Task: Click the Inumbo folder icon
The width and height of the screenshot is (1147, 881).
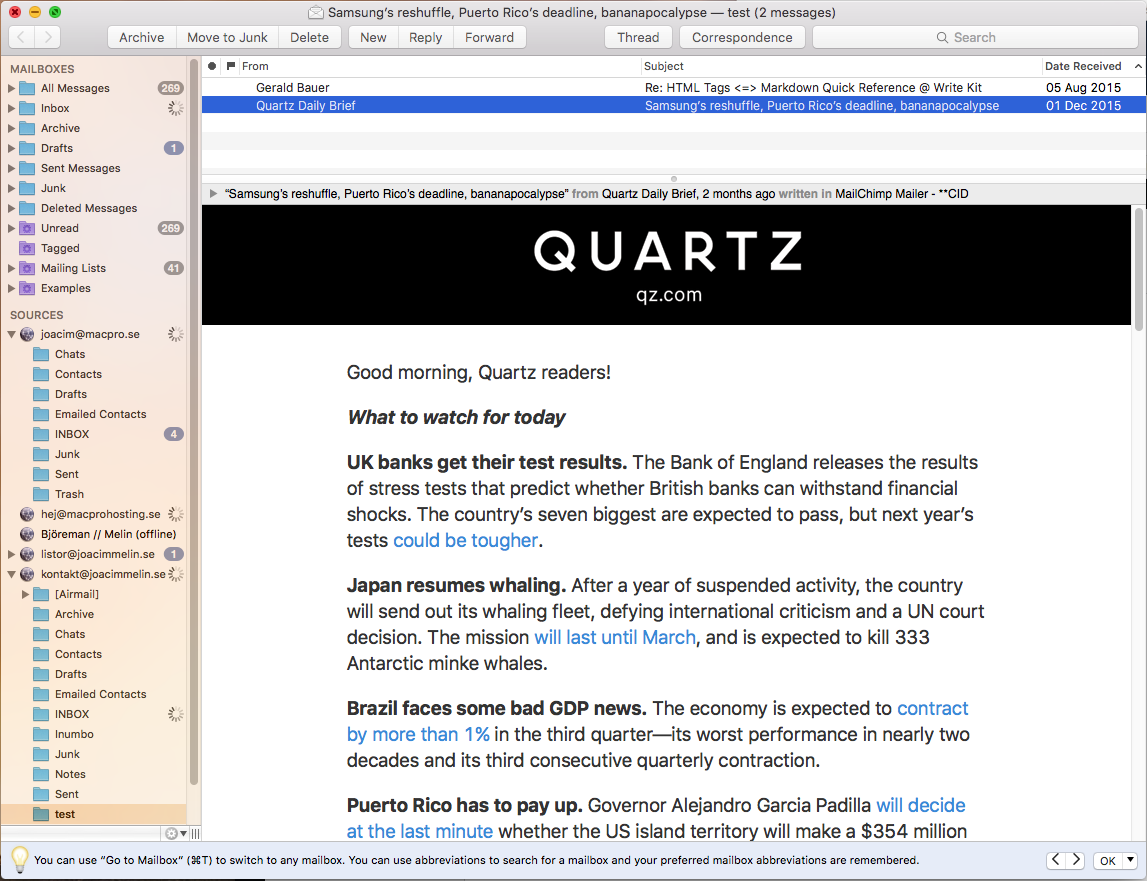Action: (x=42, y=734)
